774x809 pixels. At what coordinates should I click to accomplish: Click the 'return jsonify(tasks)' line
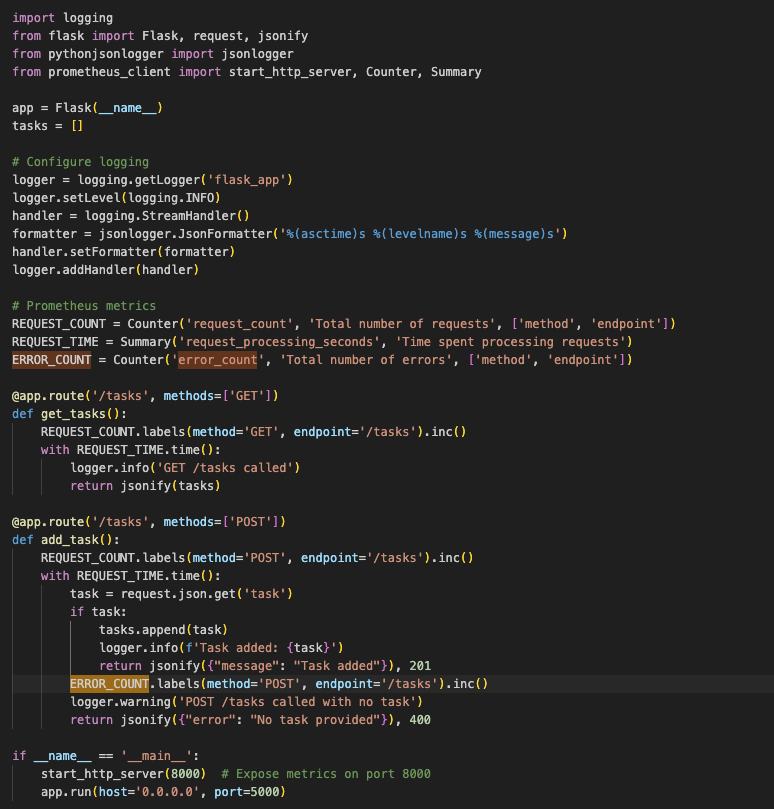point(146,486)
